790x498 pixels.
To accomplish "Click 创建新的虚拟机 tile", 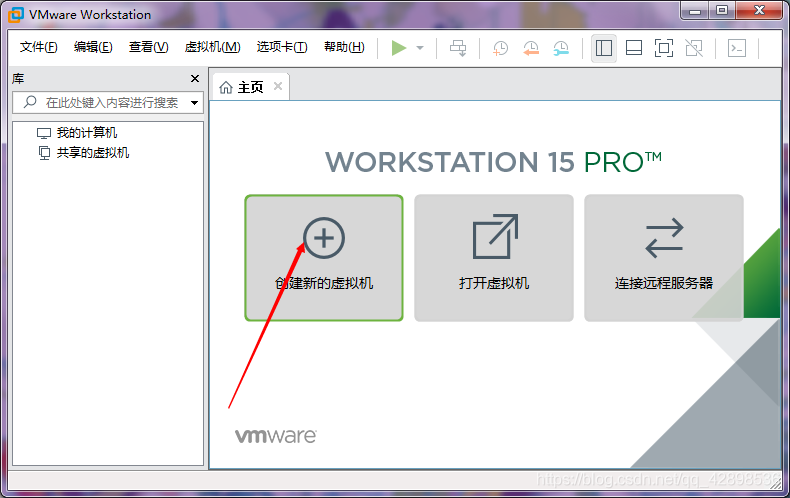I will pyautogui.click(x=324, y=258).
